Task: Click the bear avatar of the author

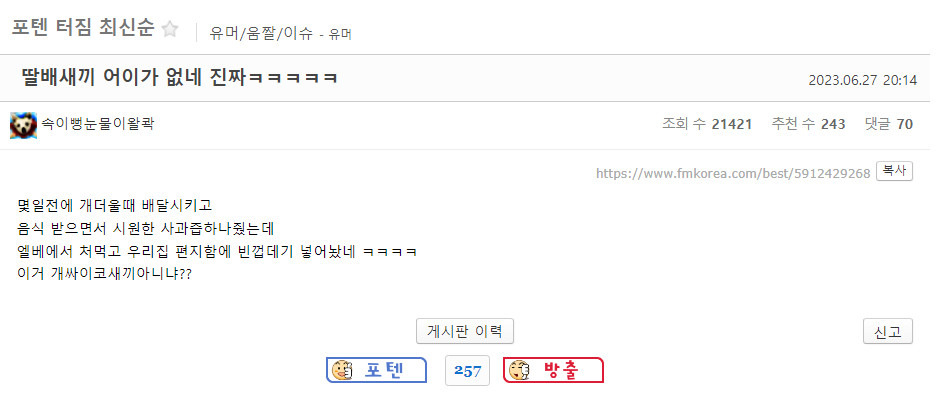Action: click(23, 125)
